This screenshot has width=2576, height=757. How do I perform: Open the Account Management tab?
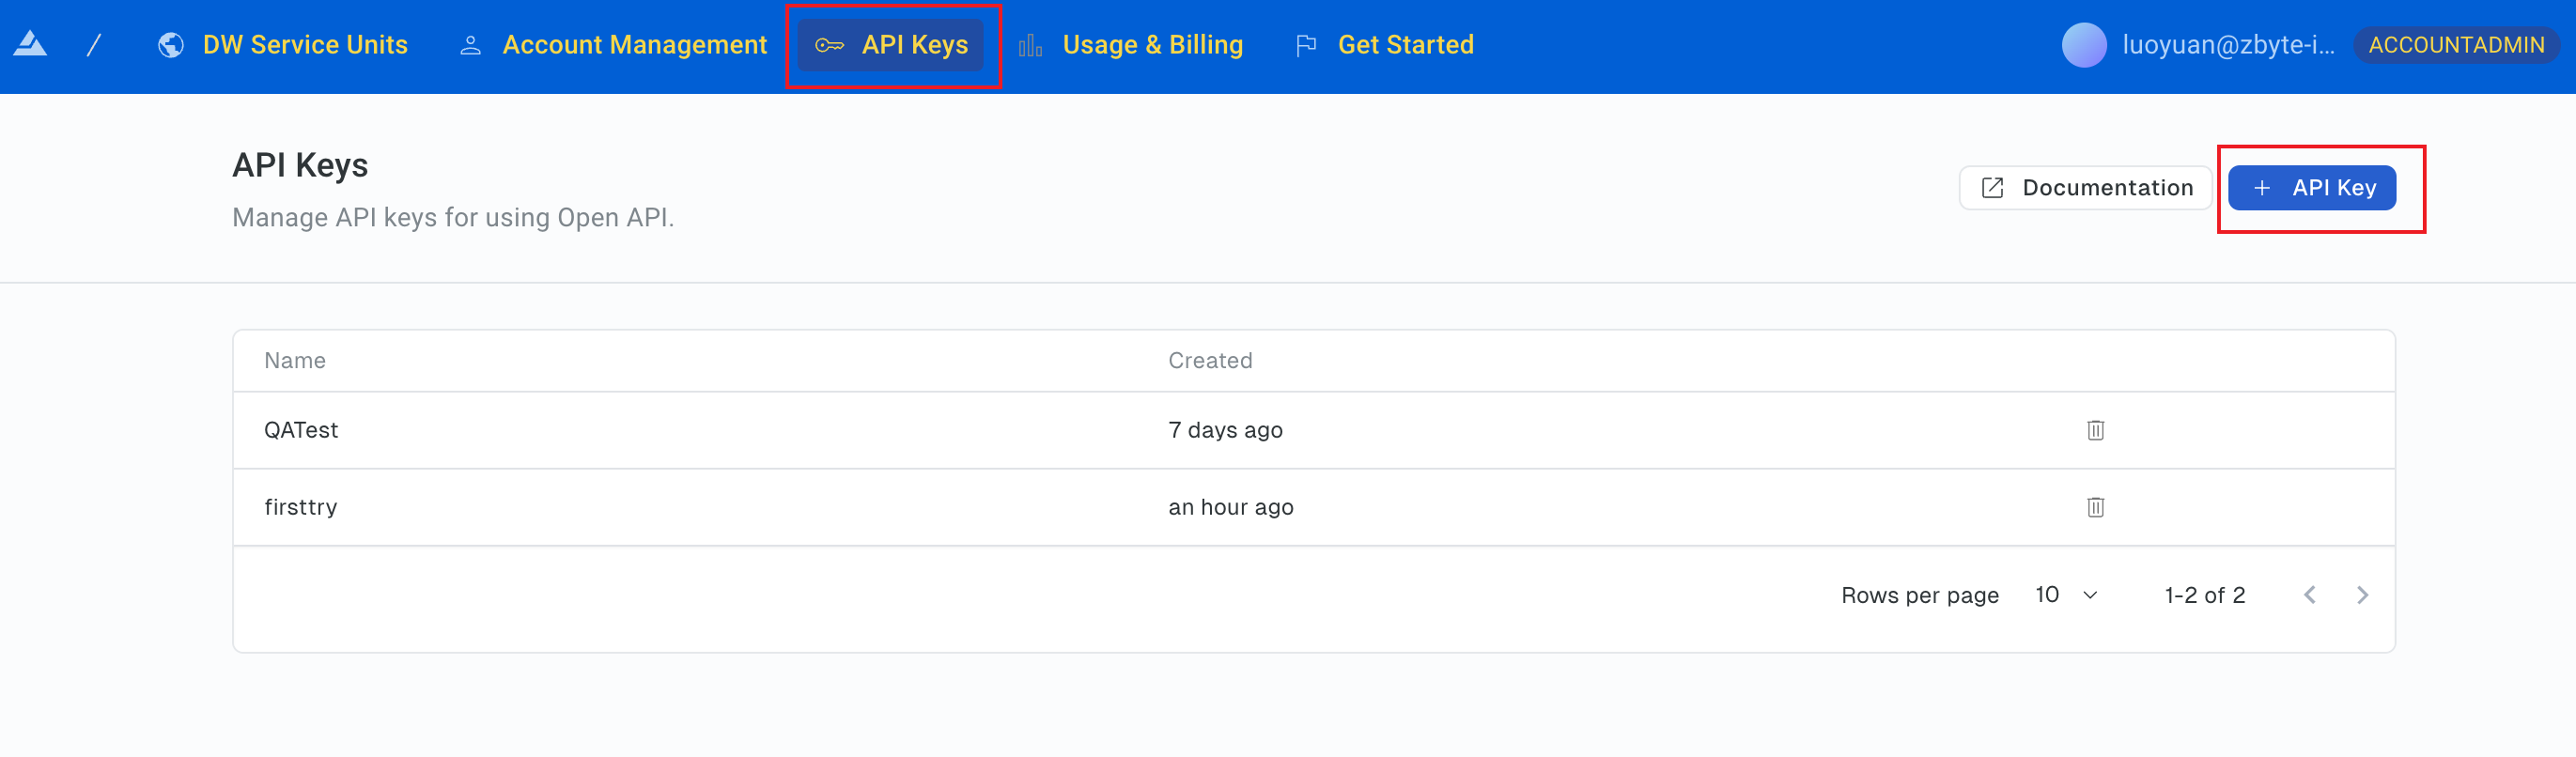click(613, 45)
